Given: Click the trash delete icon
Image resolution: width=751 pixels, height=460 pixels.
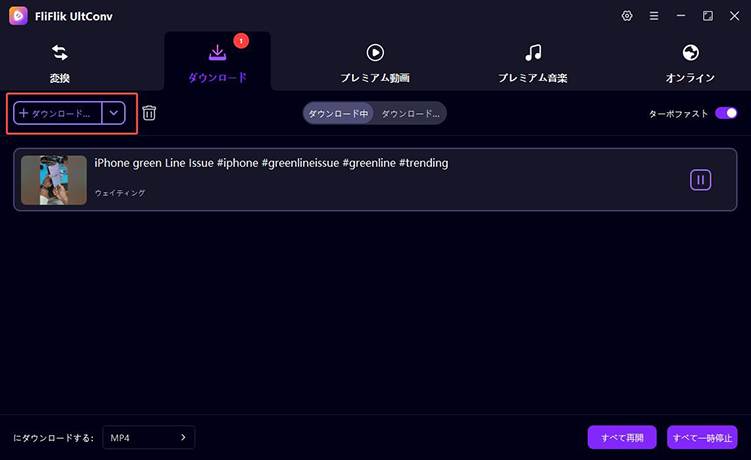Looking at the screenshot, I should point(149,113).
